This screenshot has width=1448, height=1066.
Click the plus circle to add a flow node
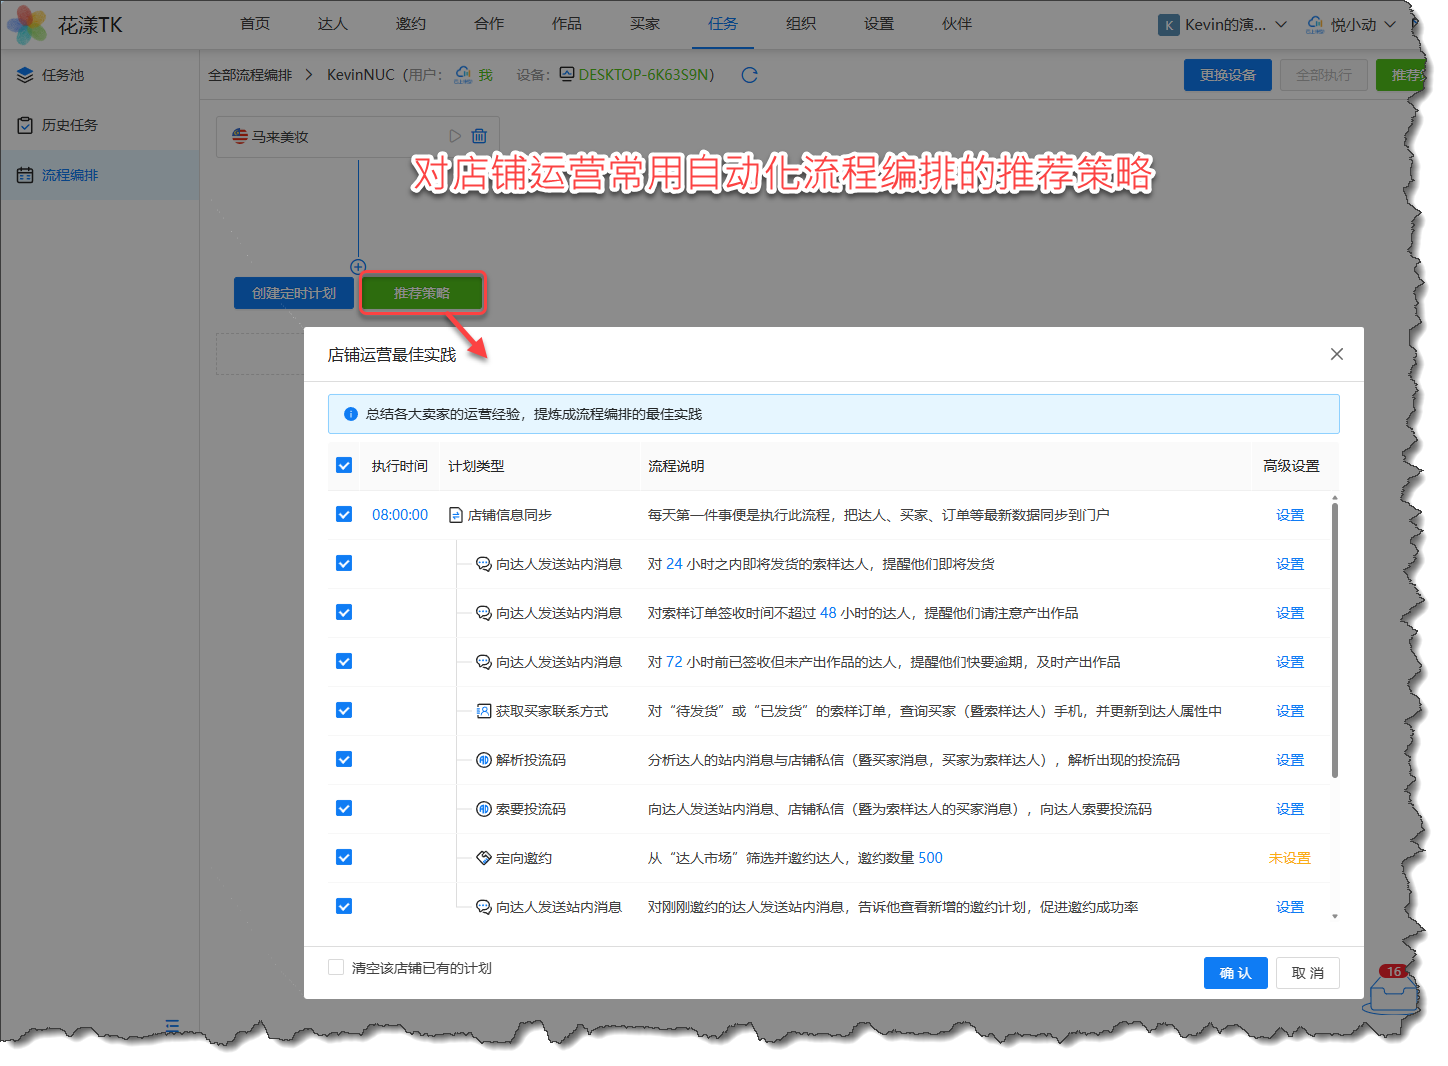358,267
